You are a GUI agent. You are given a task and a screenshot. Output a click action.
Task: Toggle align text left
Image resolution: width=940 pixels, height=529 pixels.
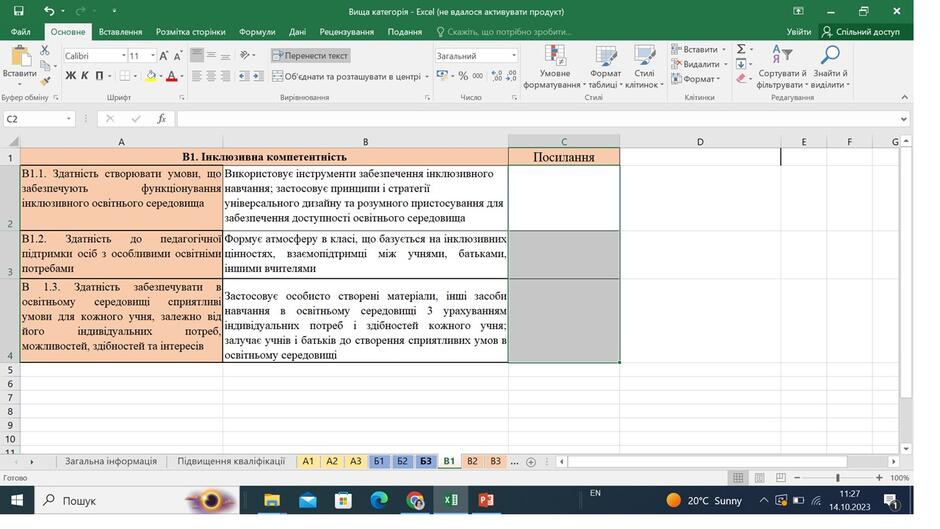click(197, 76)
